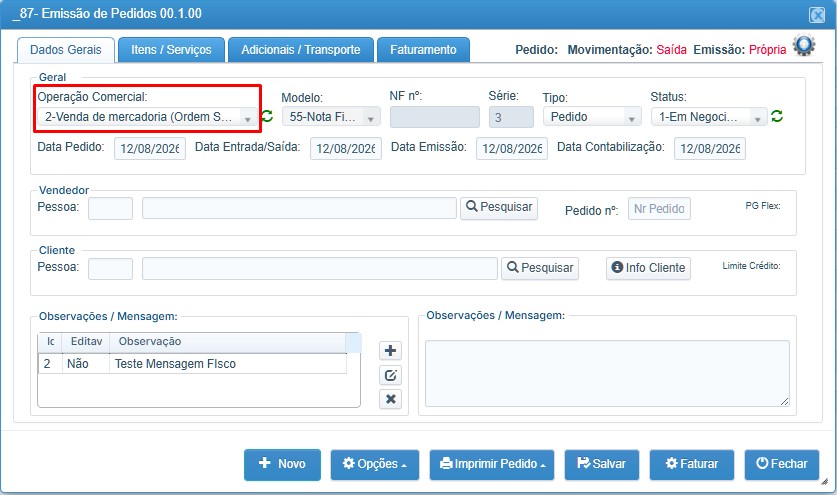Close the Emissão de Pedidos window
Image resolution: width=837 pixels, height=495 pixels.
(x=817, y=15)
